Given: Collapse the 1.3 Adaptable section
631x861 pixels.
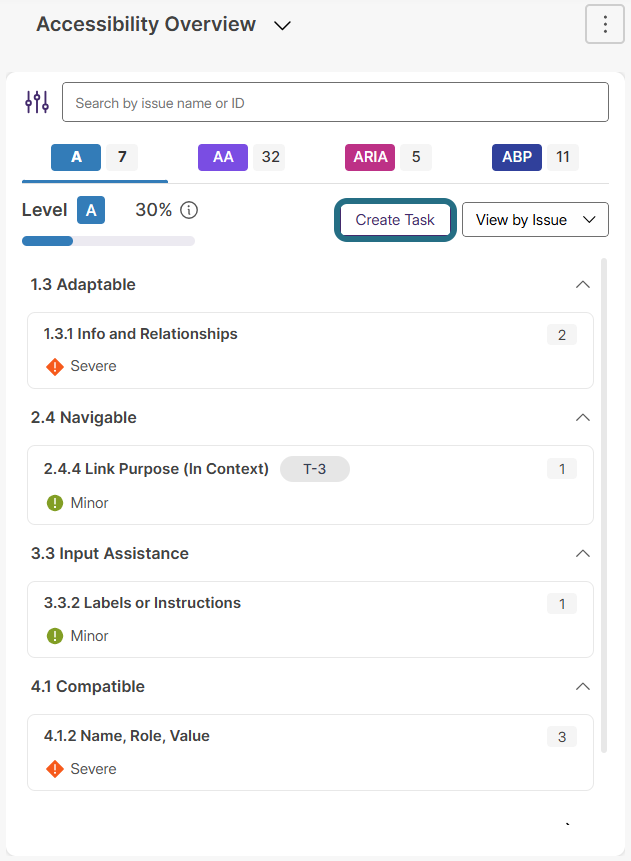Looking at the screenshot, I should pyautogui.click(x=583, y=284).
